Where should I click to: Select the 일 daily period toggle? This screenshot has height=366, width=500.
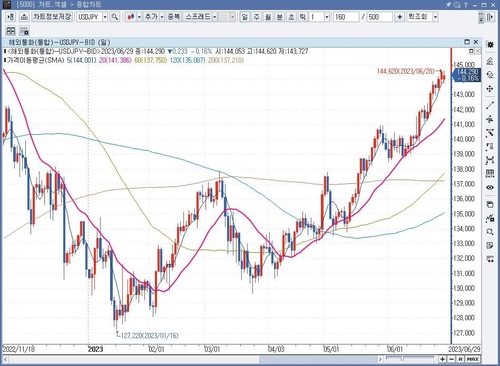[x=245, y=17]
